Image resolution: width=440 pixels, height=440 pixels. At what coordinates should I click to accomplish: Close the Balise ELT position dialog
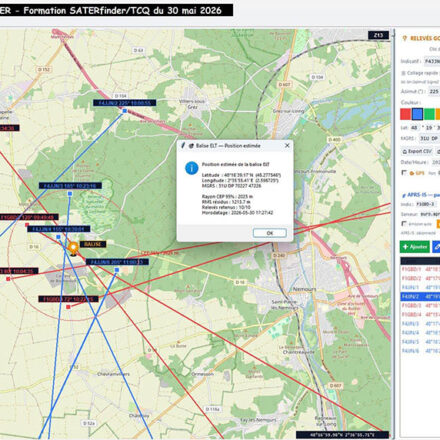[x=287, y=146]
